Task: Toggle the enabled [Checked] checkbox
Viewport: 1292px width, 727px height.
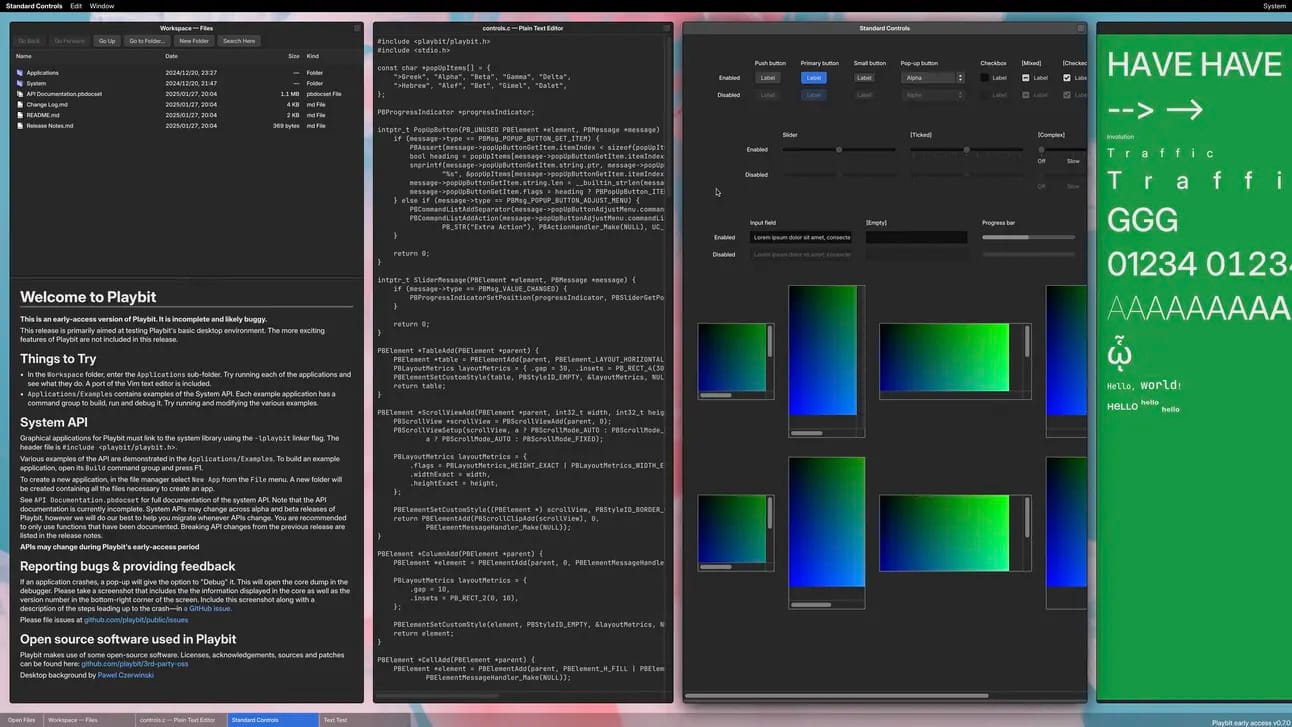Action: coord(1067,78)
